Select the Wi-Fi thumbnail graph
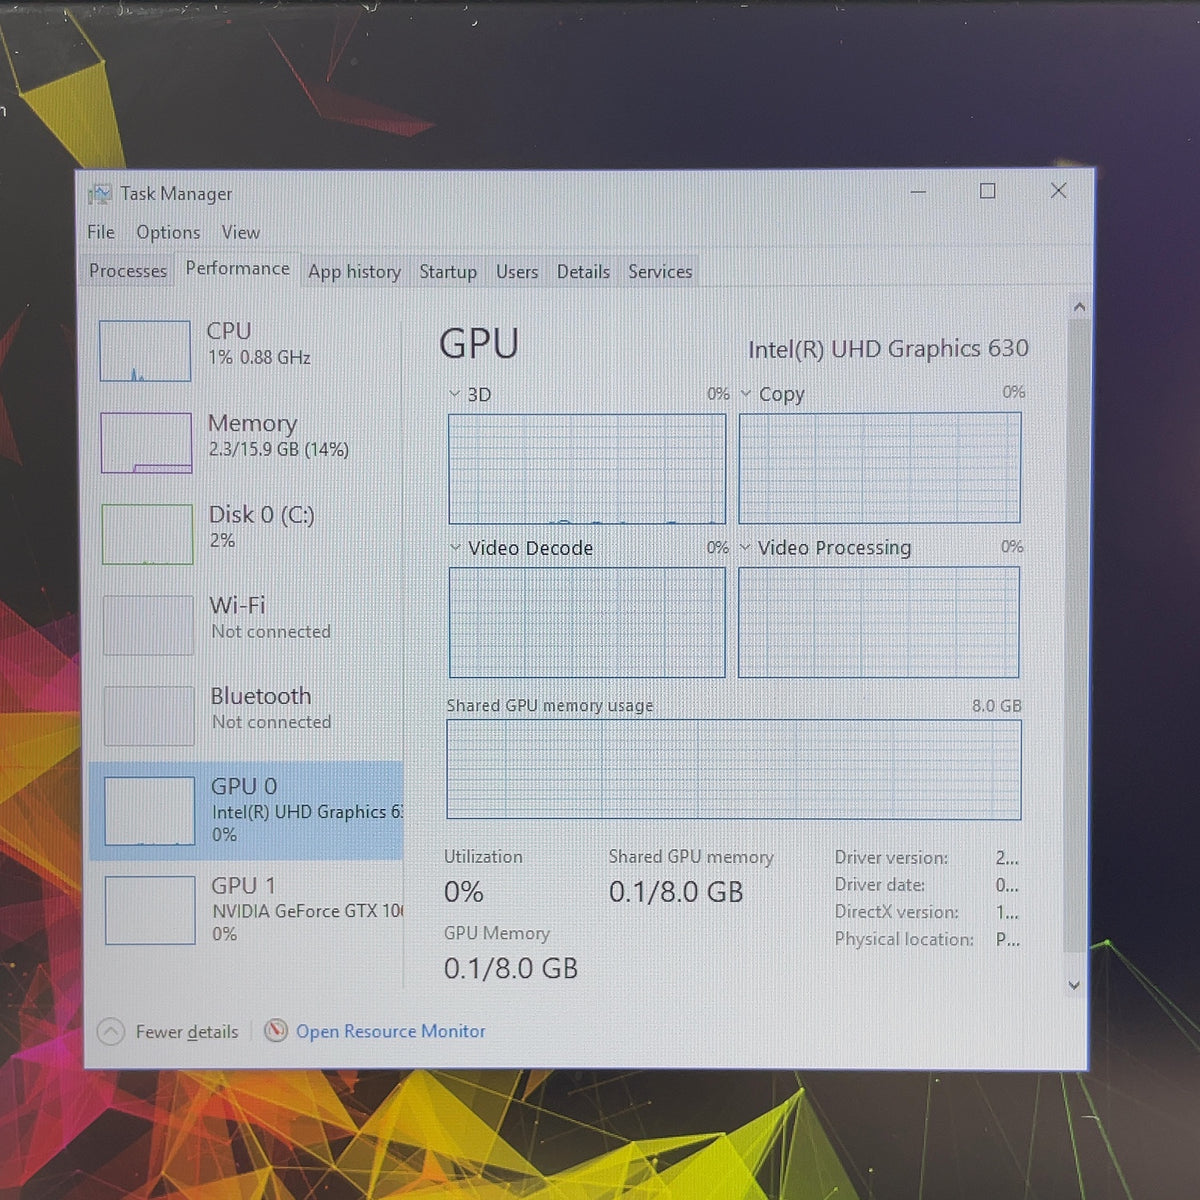Image resolution: width=1200 pixels, height=1200 pixels. [x=148, y=625]
